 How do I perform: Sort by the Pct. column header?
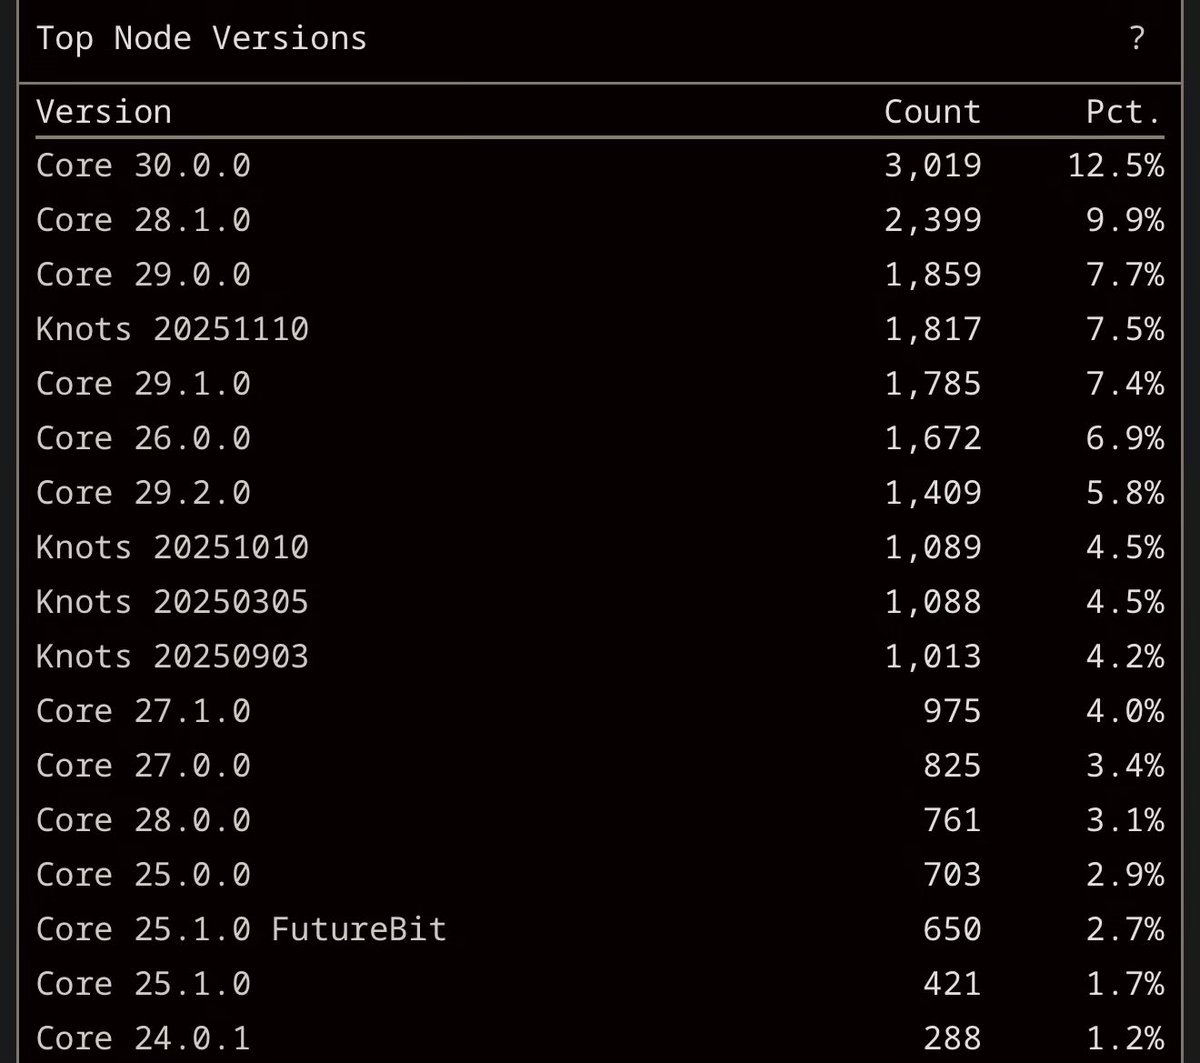pyautogui.click(x=1125, y=112)
